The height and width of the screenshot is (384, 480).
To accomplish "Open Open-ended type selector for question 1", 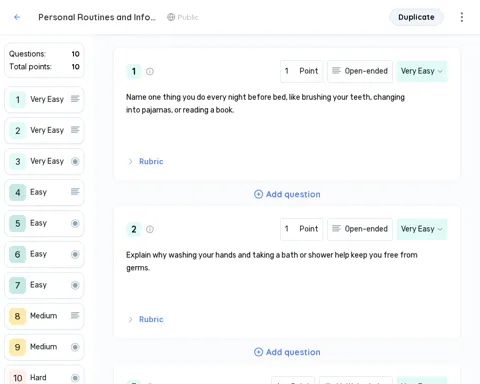I will tap(360, 71).
